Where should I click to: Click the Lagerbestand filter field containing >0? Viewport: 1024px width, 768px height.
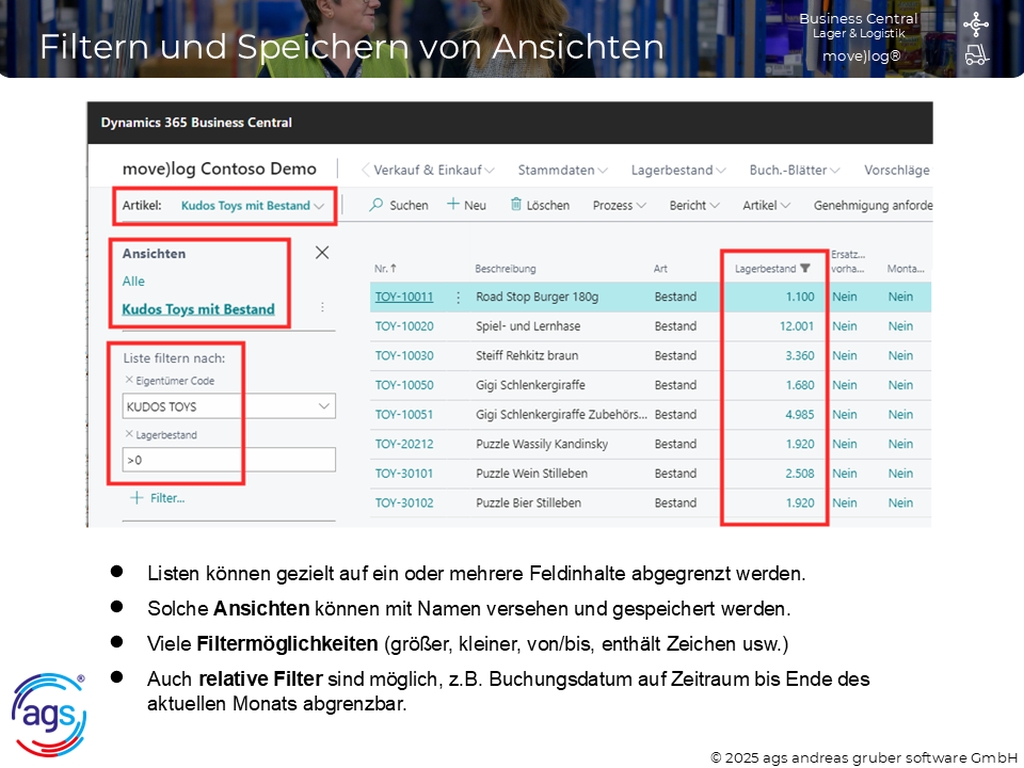tap(229, 460)
